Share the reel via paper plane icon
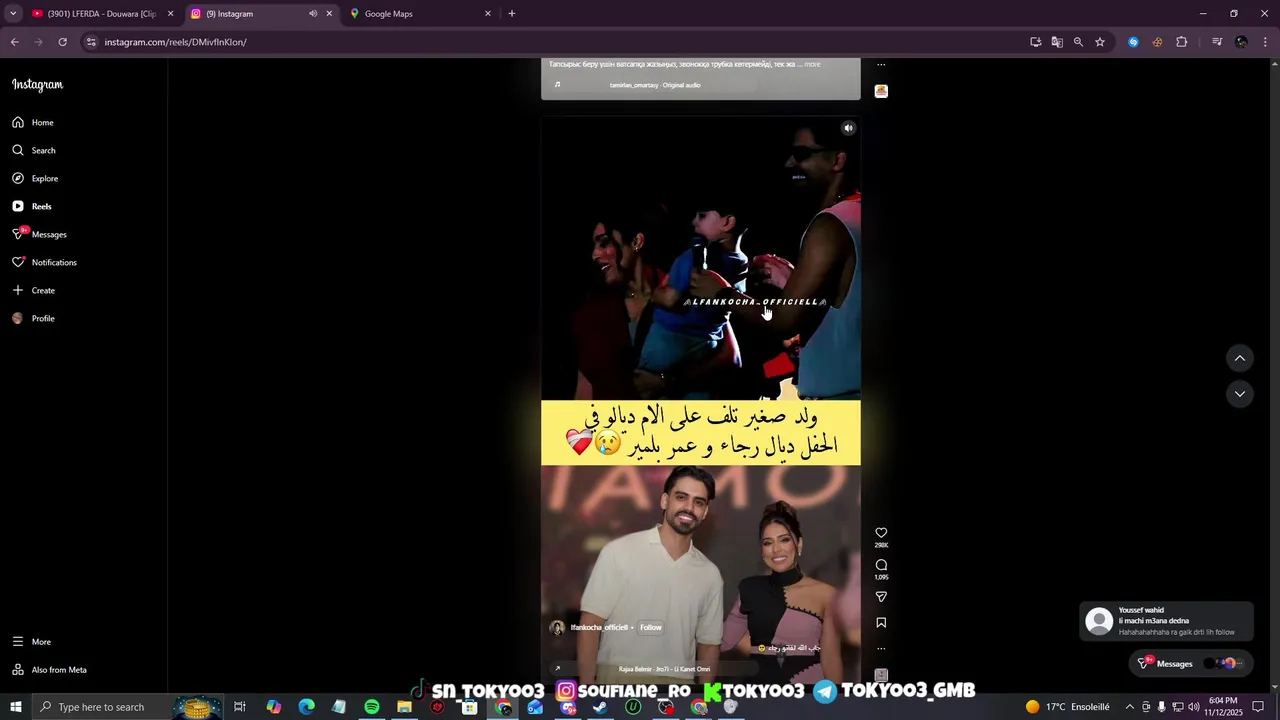 (881, 597)
